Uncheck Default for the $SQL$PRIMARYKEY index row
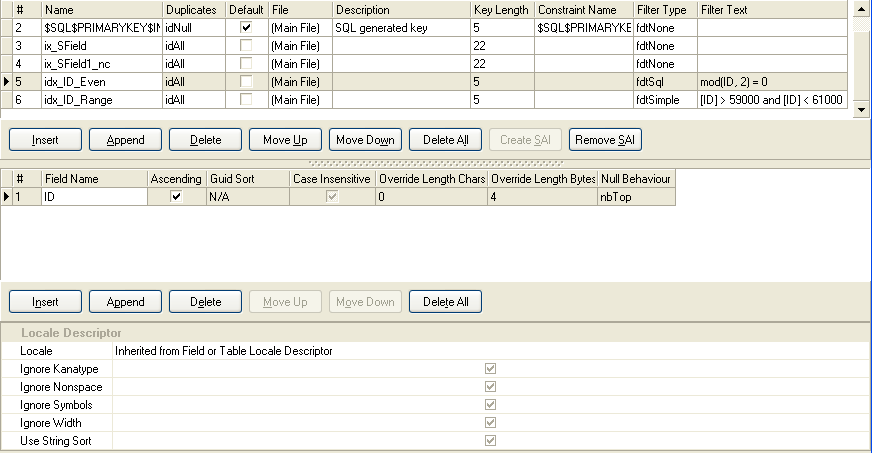This screenshot has height=453, width=872. point(246,28)
